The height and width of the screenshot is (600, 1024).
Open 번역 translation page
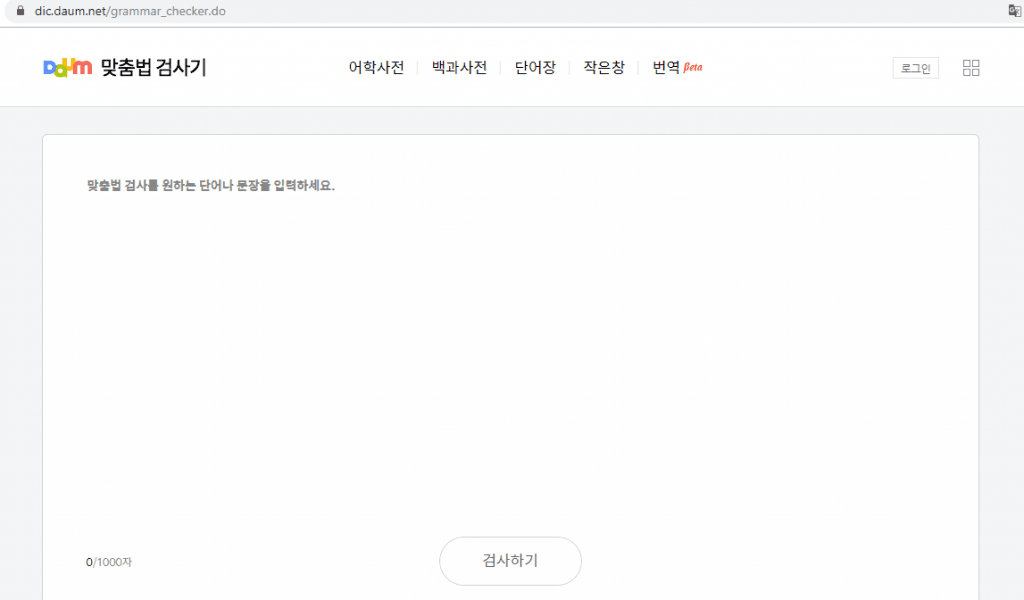pos(666,68)
